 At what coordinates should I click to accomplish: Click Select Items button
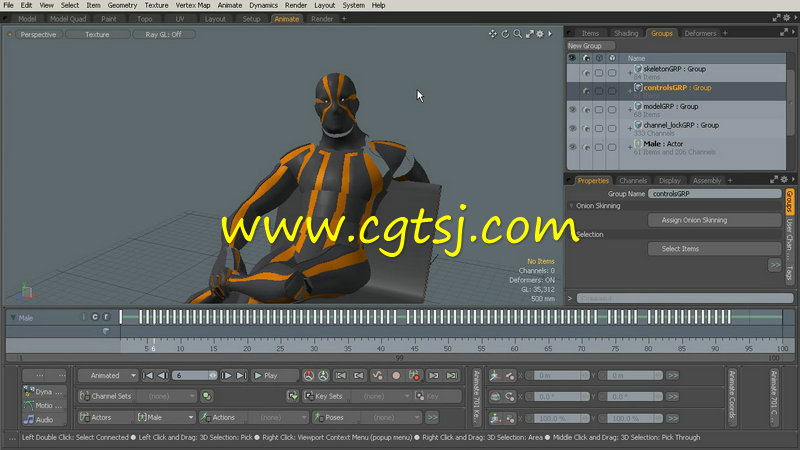[x=714, y=248]
